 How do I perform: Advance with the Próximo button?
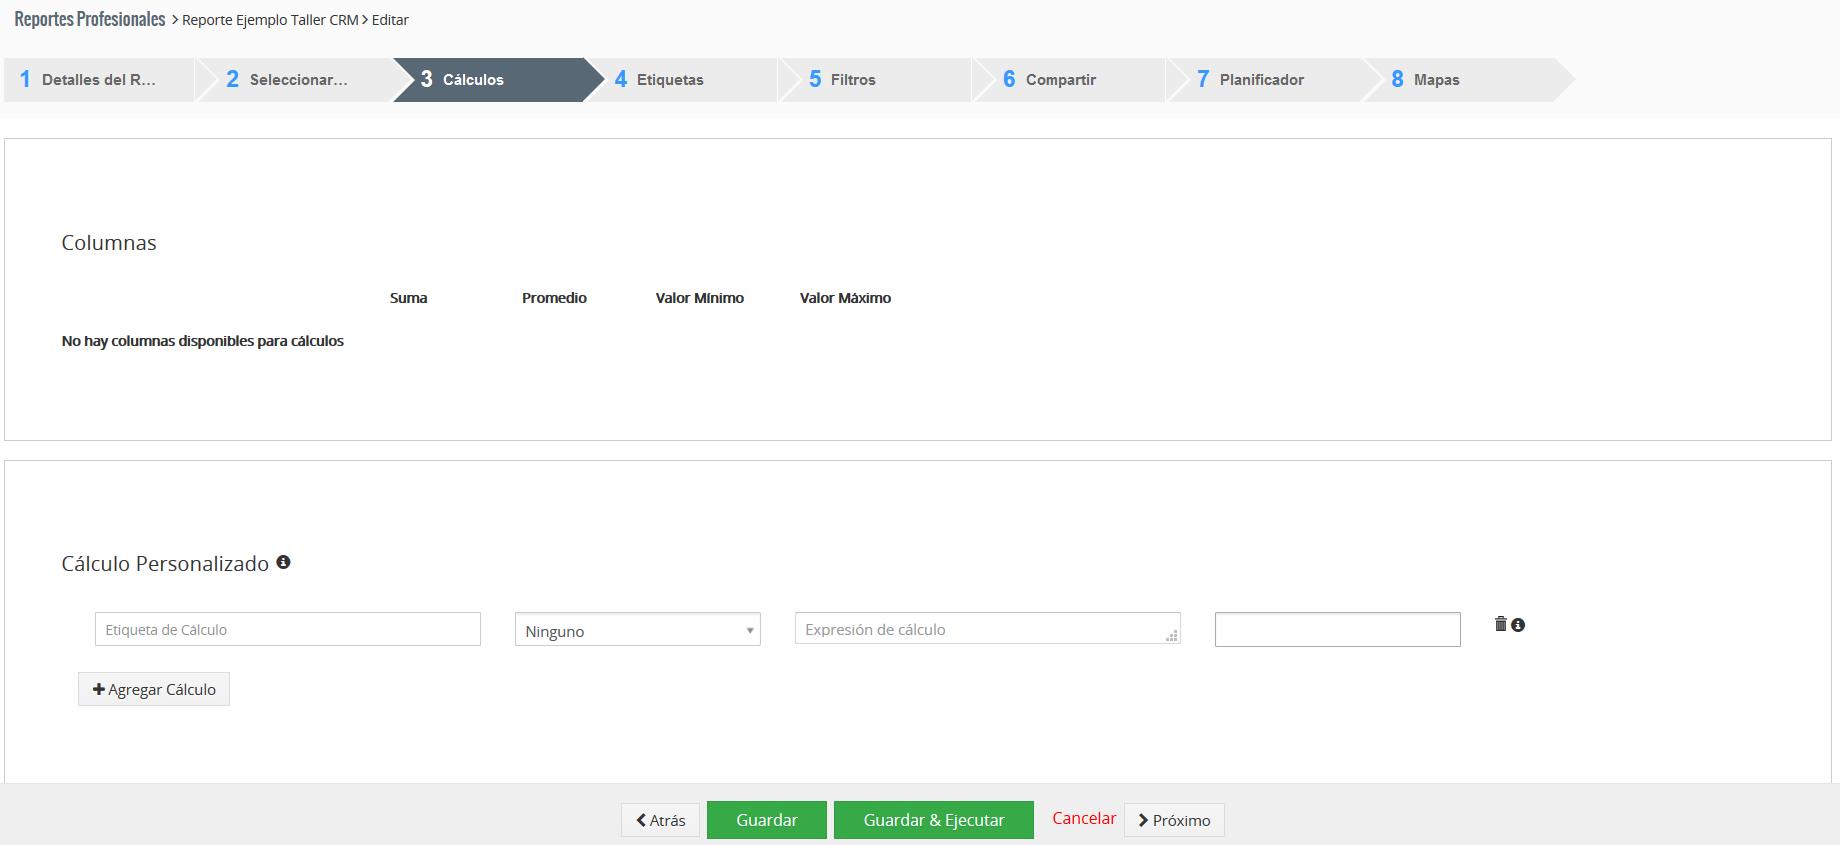pos(1174,820)
